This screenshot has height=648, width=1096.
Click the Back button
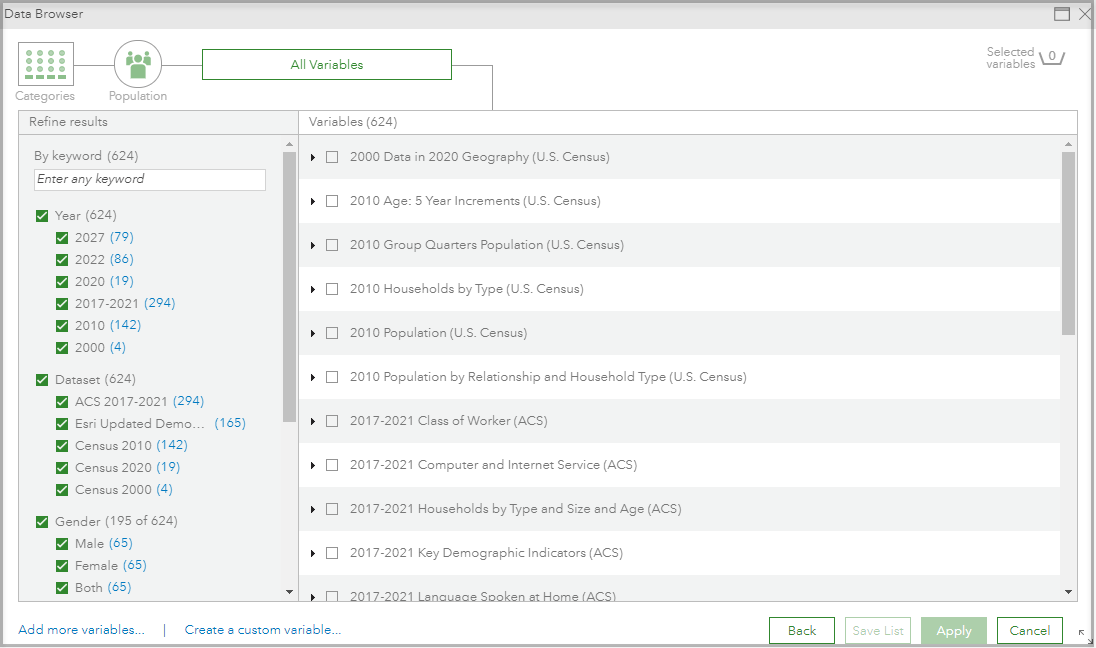click(802, 631)
